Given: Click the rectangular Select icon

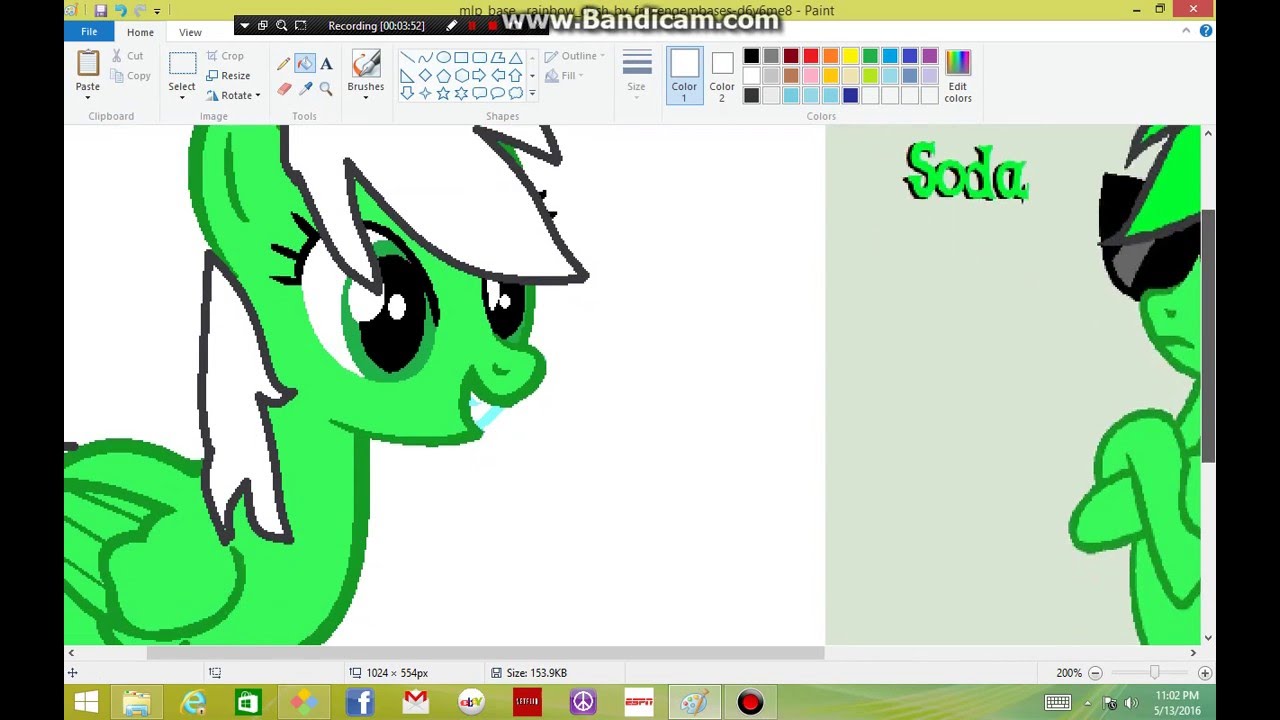Looking at the screenshot, I should pos(182,63).
